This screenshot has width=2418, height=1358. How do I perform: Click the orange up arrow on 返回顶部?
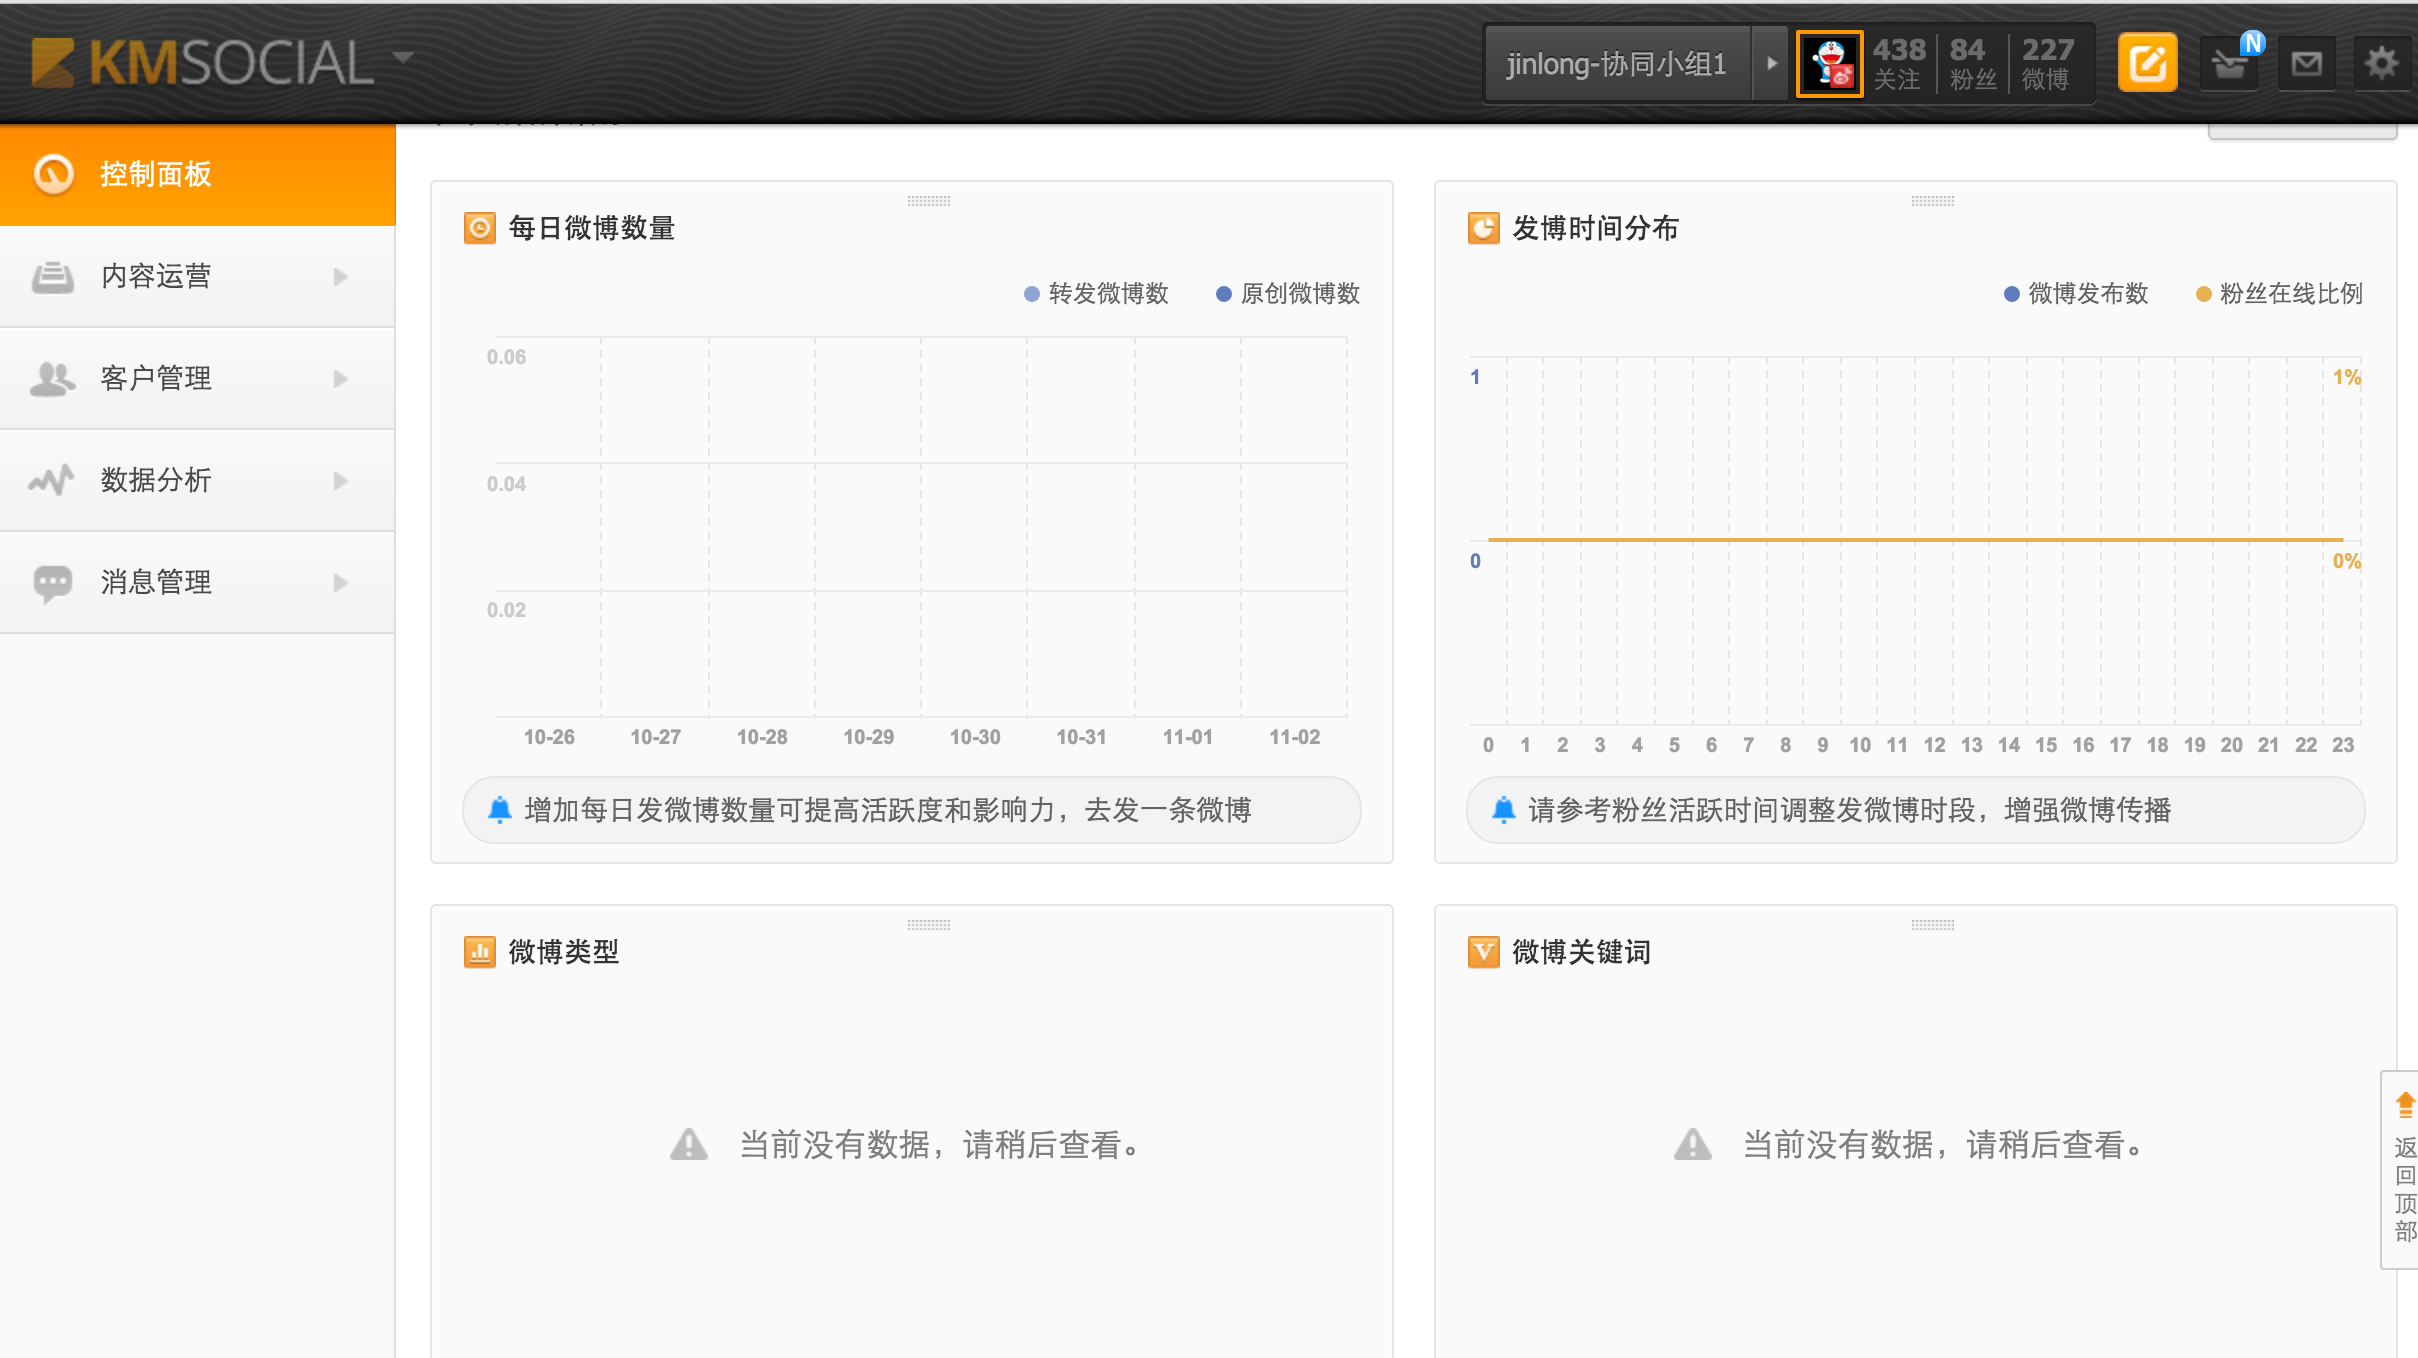tap(2405, 1105)
